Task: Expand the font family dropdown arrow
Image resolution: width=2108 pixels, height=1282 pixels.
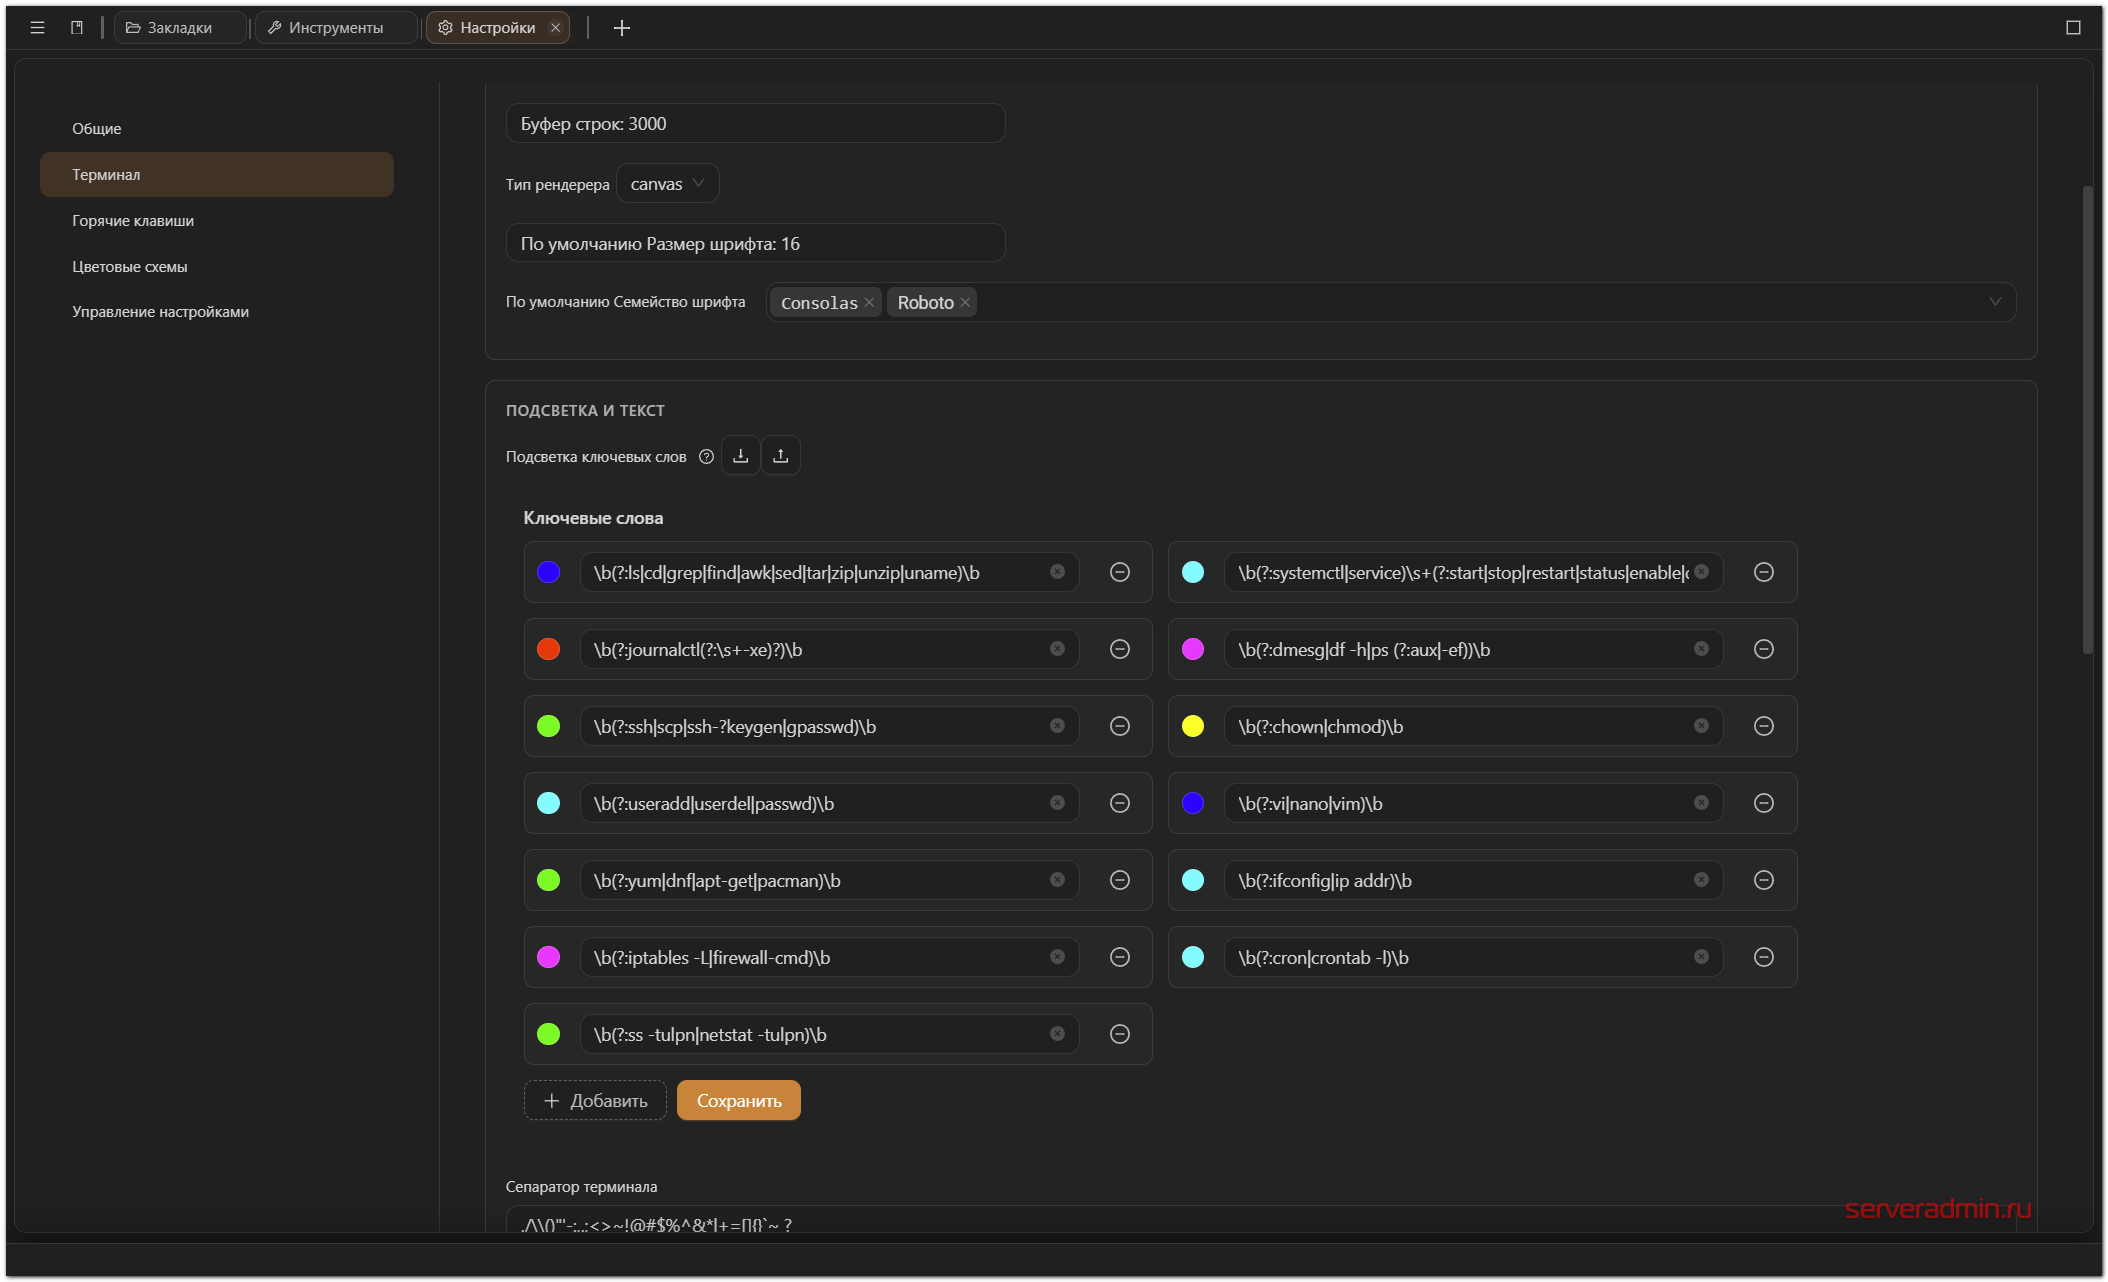Action: 1994,302
